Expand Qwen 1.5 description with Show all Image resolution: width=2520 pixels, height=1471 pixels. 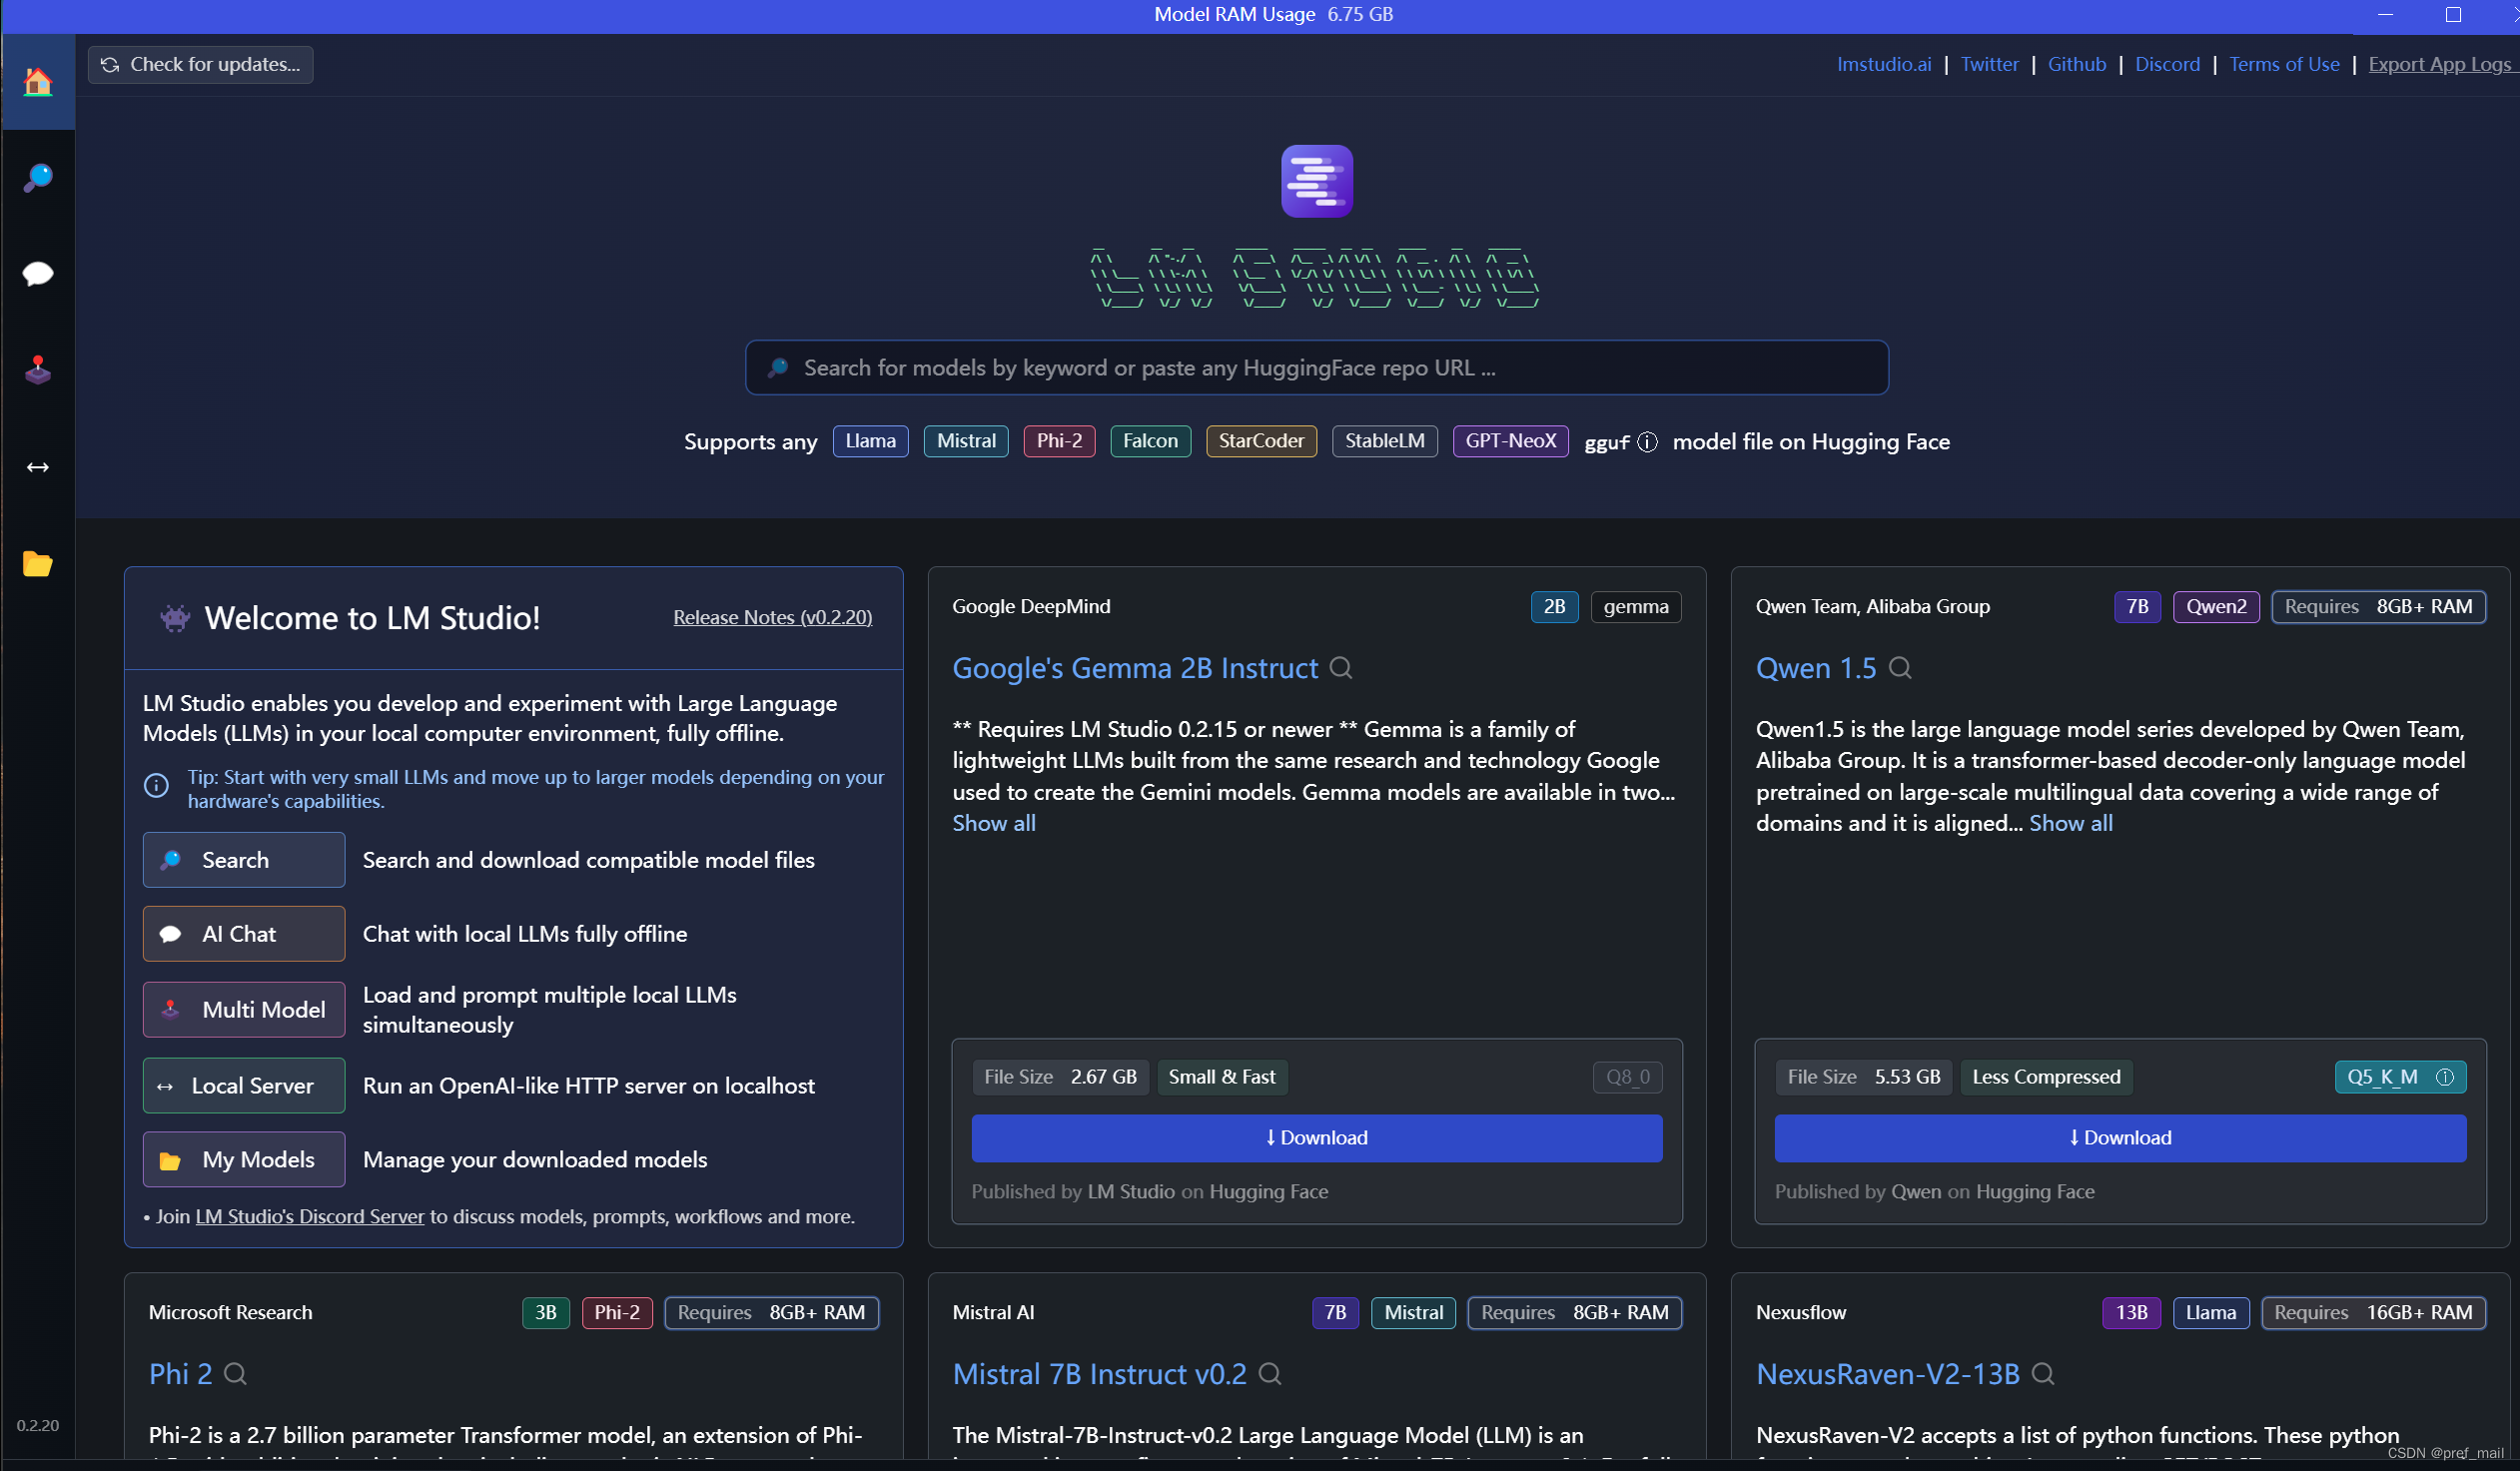tap(2071, 823)
